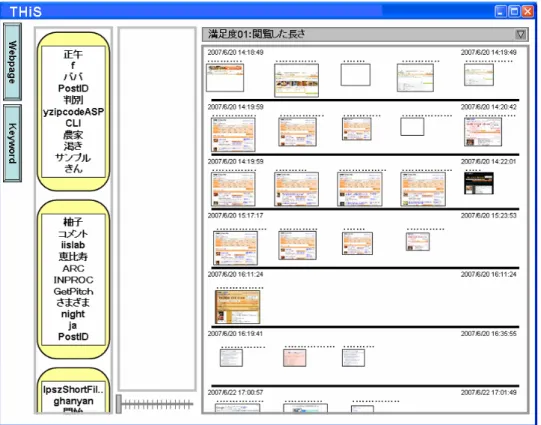The image size is (541, 425).
Task: Click the timeline slider handle
Action: pyautogui.click(x=118, y=404)
